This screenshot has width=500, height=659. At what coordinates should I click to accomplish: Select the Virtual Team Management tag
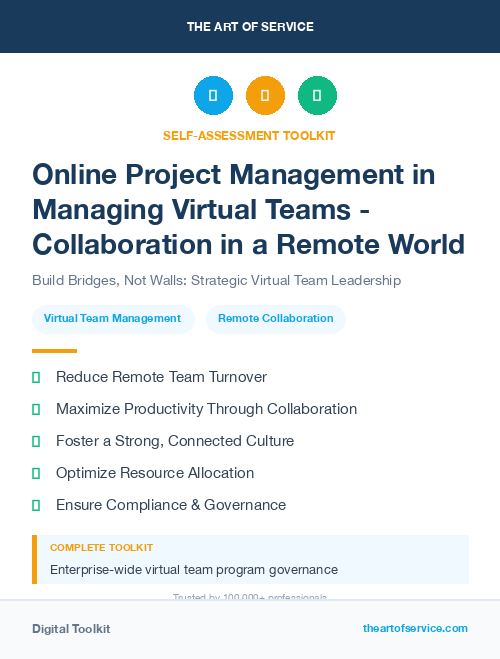113,319
